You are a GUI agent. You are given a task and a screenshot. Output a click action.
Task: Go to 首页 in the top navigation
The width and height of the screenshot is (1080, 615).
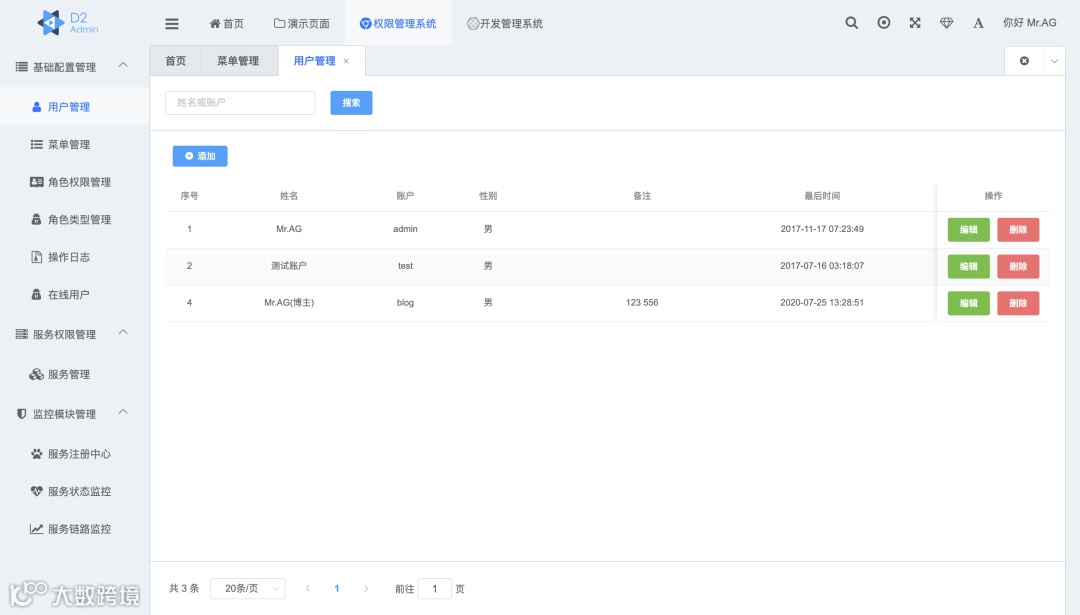pyautogui.click(x=227, y=23)
